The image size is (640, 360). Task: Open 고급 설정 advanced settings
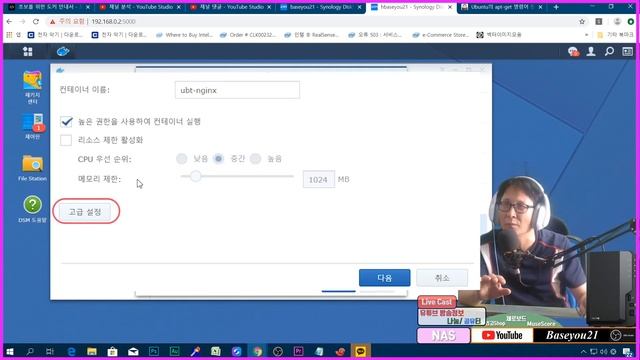85,212
